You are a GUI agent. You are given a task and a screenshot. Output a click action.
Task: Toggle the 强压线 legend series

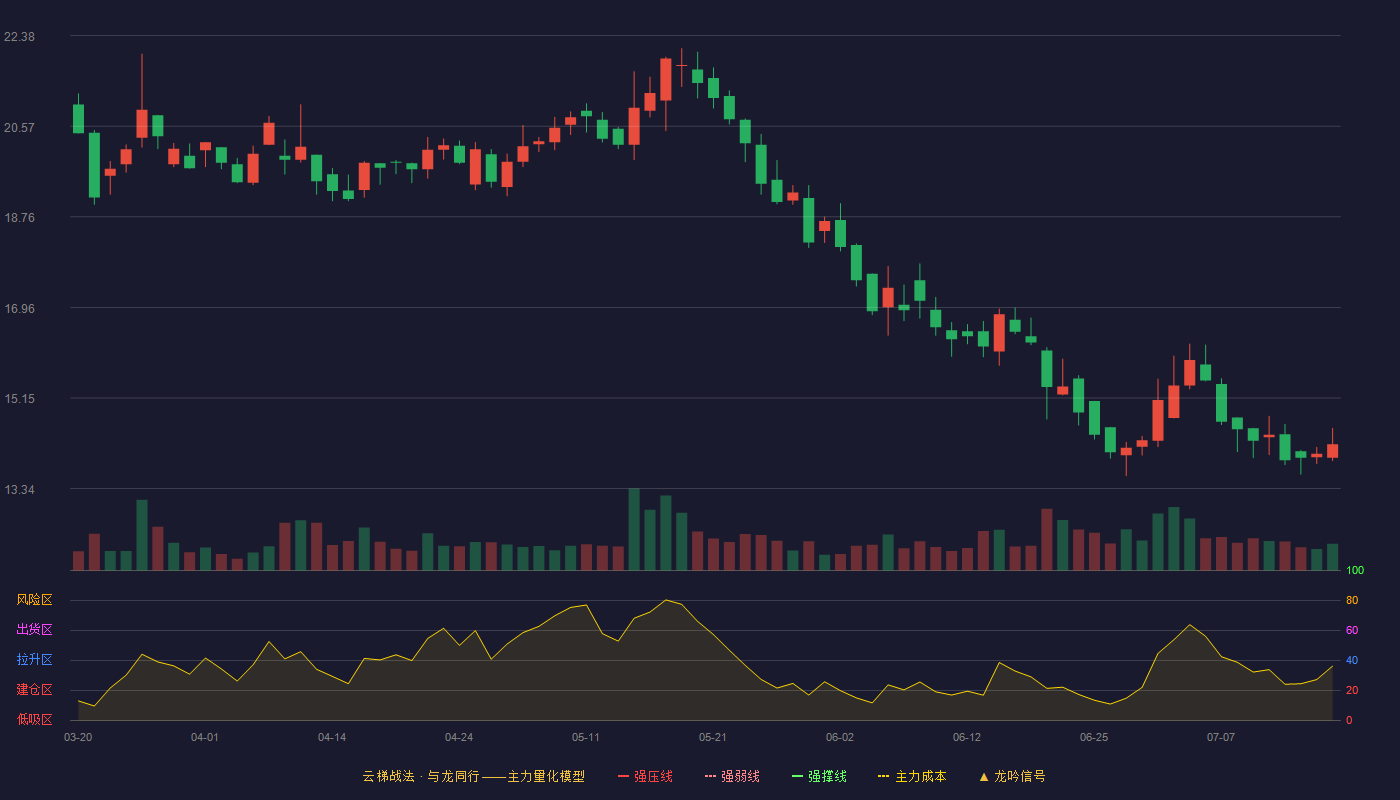[x=645, y=776]
